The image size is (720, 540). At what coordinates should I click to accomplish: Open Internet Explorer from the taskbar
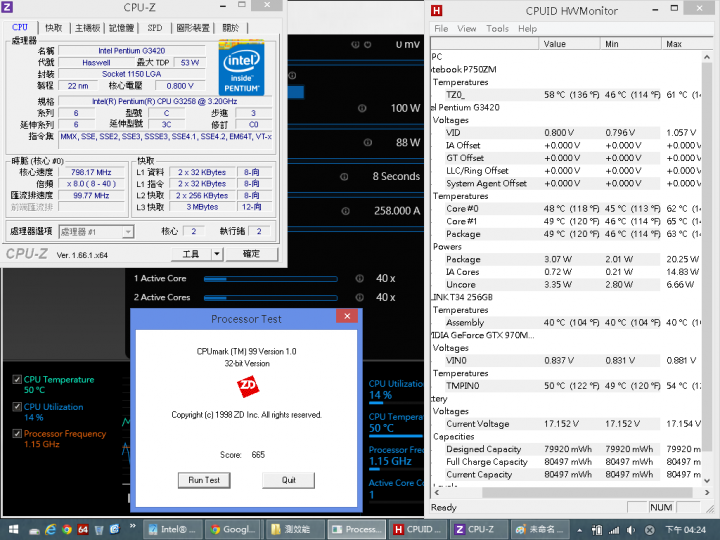50,529
